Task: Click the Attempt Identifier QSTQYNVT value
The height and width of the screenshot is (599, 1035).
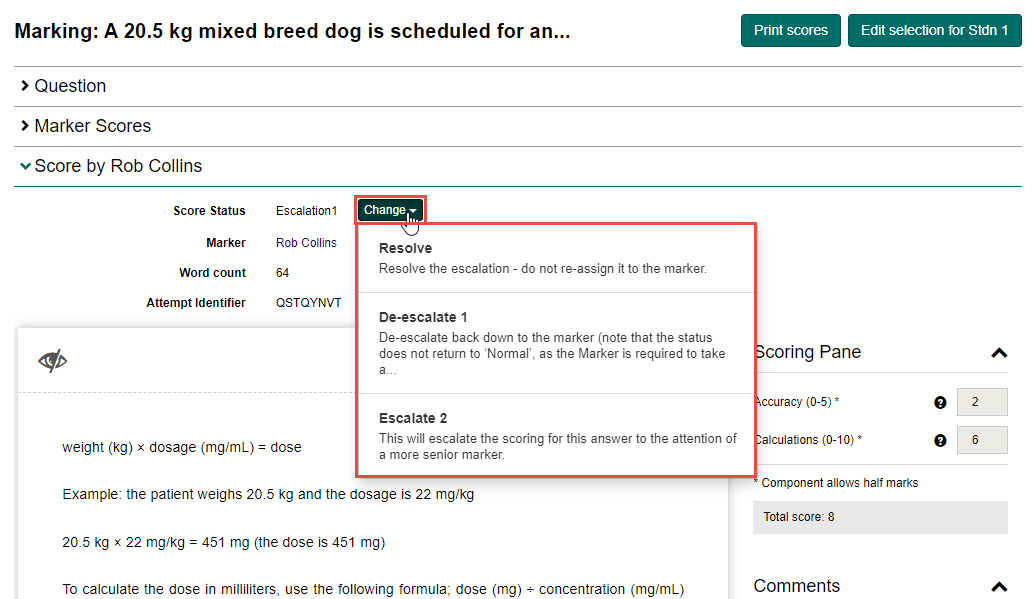Action: coord(308,303)
